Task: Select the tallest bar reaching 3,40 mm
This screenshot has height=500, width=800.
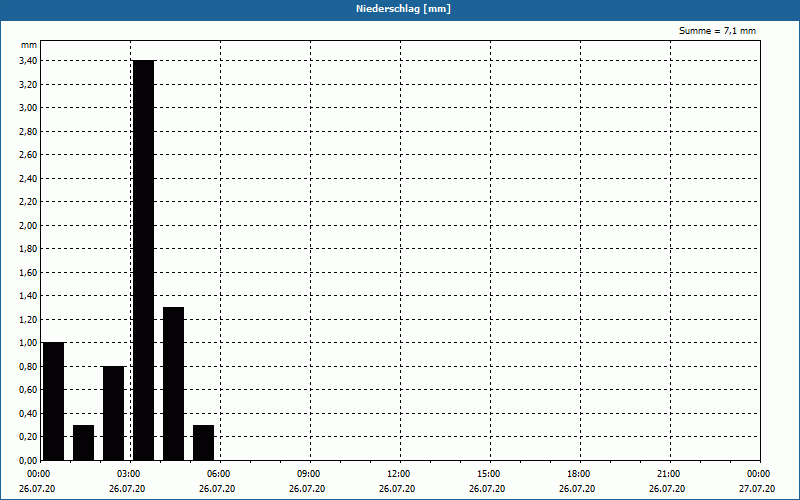Action: pyautogui.click(x=143, y=260)
